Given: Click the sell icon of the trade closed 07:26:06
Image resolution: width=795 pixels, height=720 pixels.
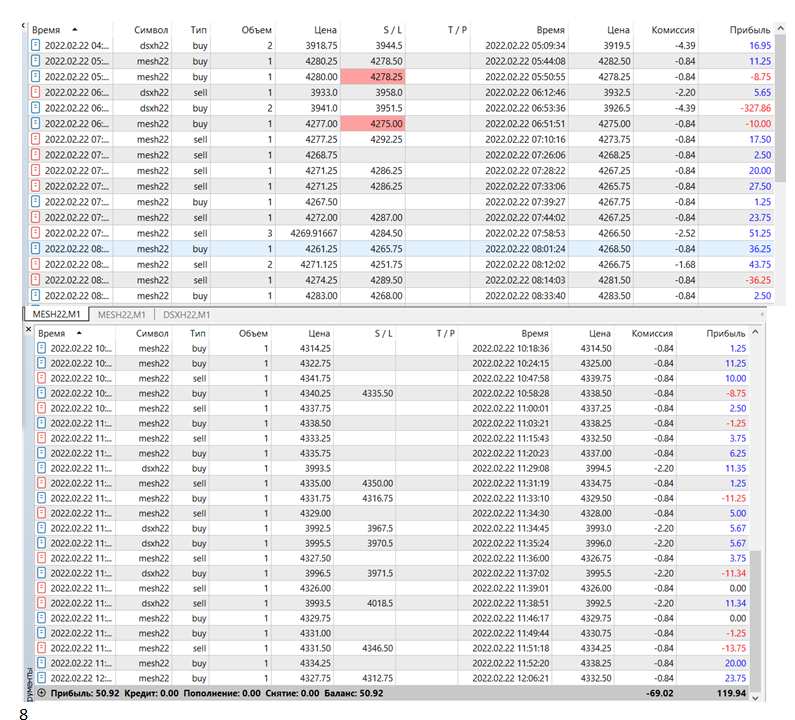Looking at the screenshot, I should click(35, 155).
